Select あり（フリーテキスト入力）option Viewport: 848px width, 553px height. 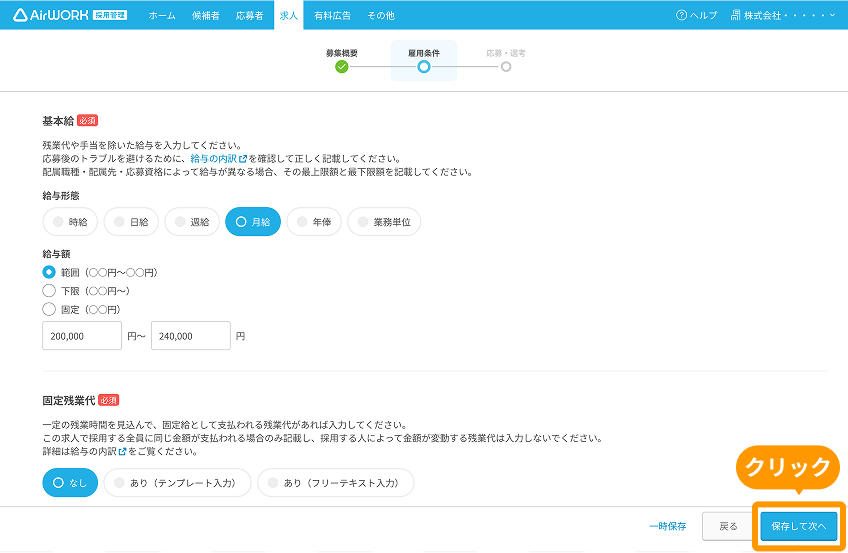click(x=335, y=482)
